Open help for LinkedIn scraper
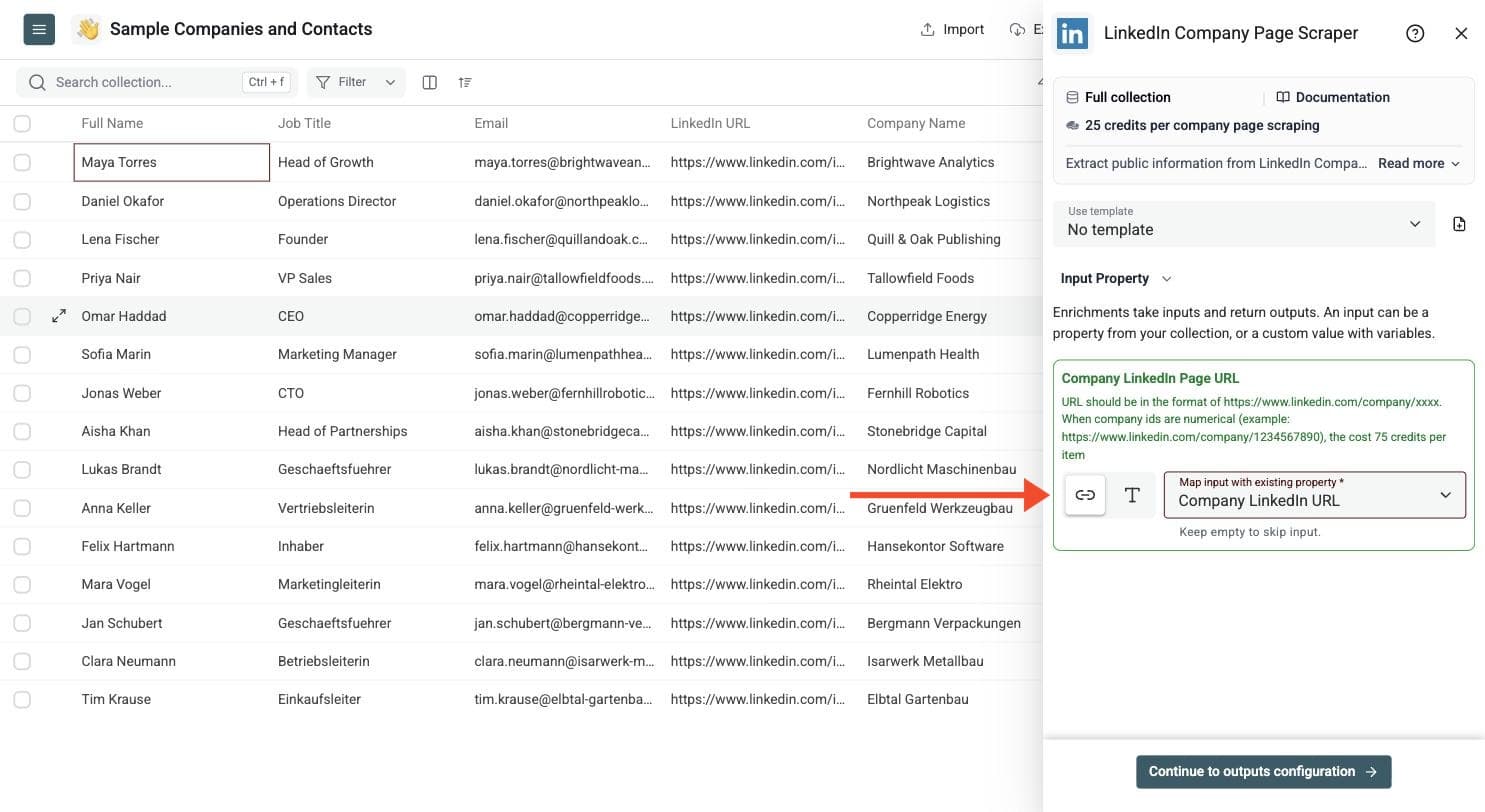 [x=1415, y=33]
